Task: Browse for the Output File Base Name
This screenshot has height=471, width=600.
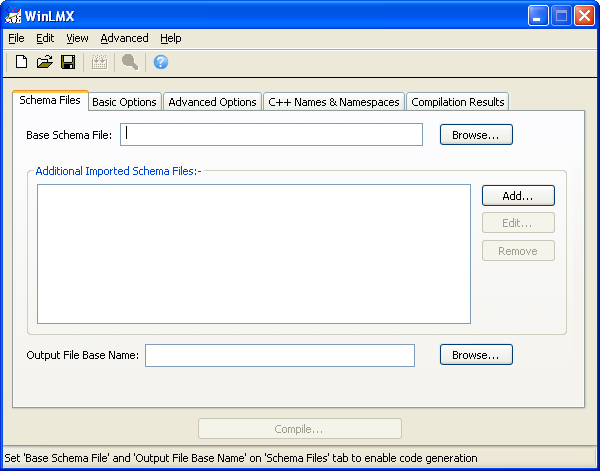Action: 476,355
